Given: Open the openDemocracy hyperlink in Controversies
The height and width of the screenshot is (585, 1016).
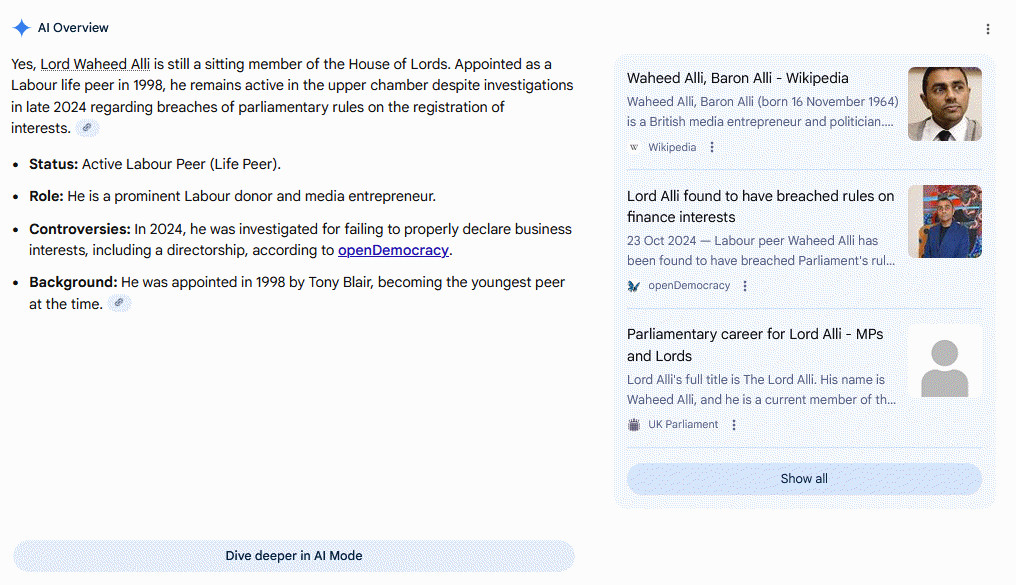Looking at the screenshot, I should click(393, 250).
